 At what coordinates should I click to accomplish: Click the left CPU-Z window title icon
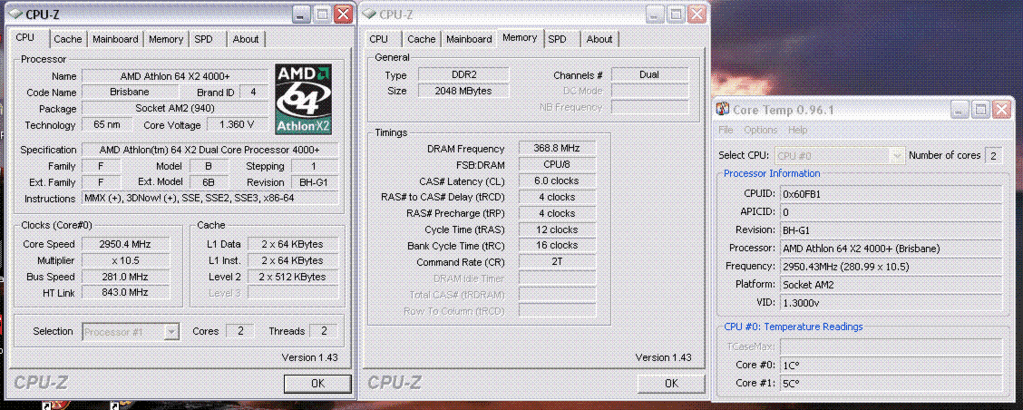coord(15,14)
